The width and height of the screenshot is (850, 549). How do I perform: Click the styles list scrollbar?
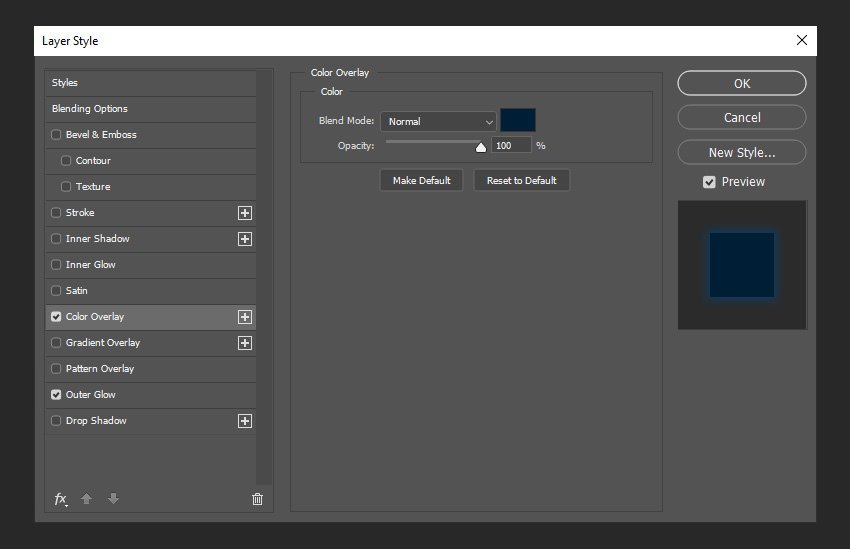click(x=264, y=277)
